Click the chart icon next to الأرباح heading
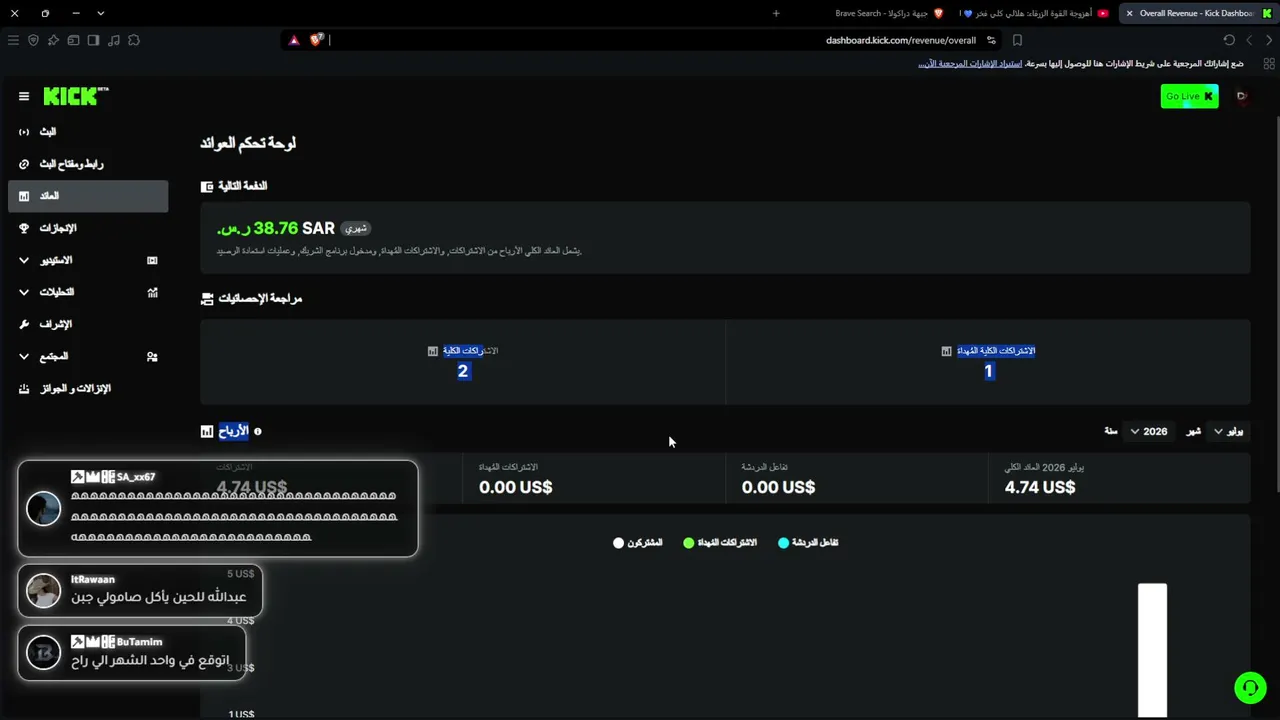Screen dimensions: 1280x720 coord(207,432)
